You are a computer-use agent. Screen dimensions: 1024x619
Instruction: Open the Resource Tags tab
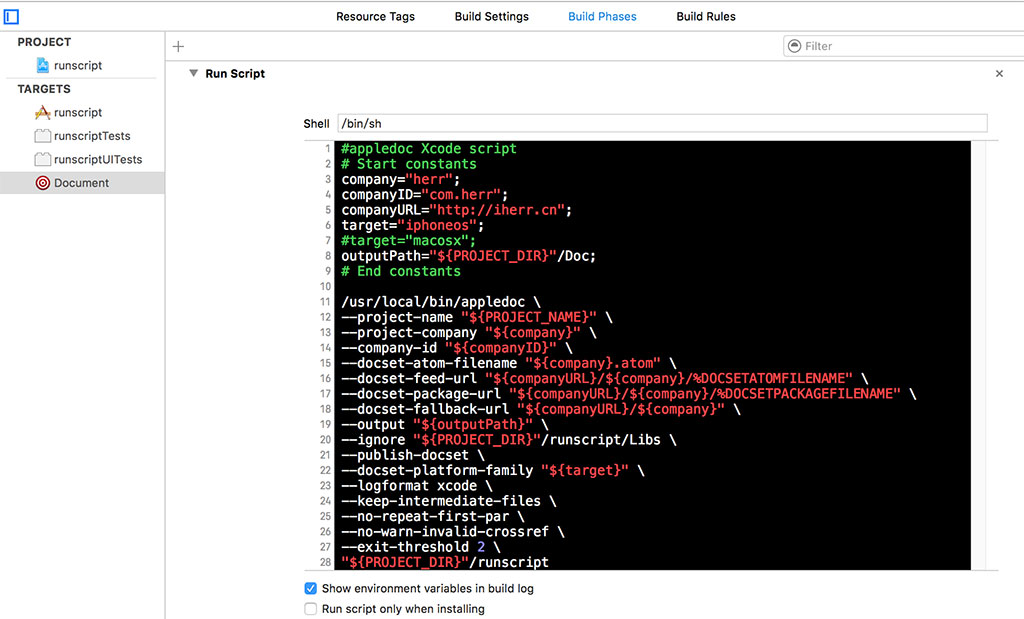[x=376, y=16]
